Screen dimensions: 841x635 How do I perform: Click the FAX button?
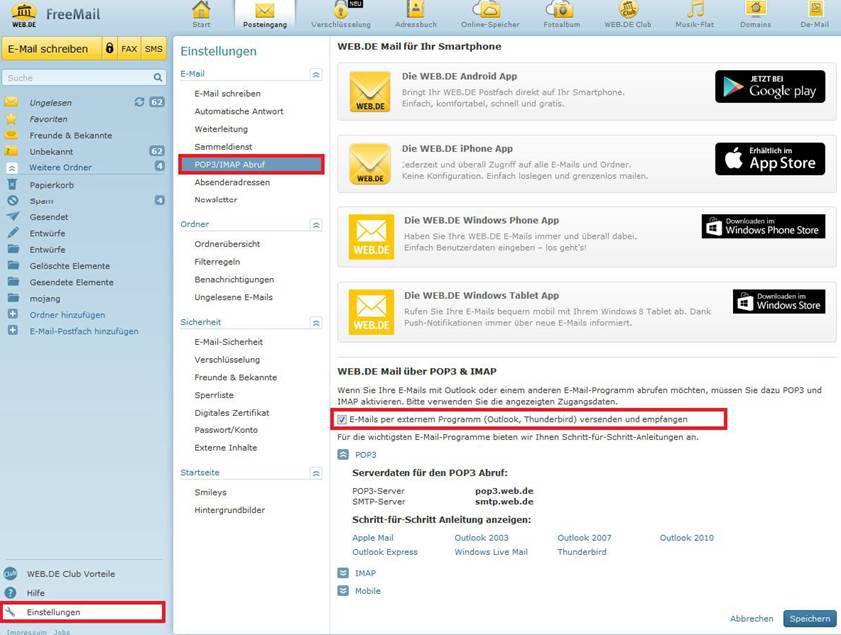tap(129, 49)
